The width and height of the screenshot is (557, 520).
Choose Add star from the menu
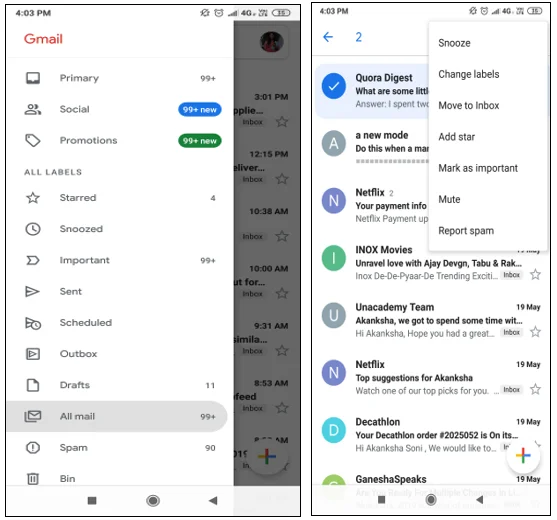pyautogui.click(x=456, y=137)
